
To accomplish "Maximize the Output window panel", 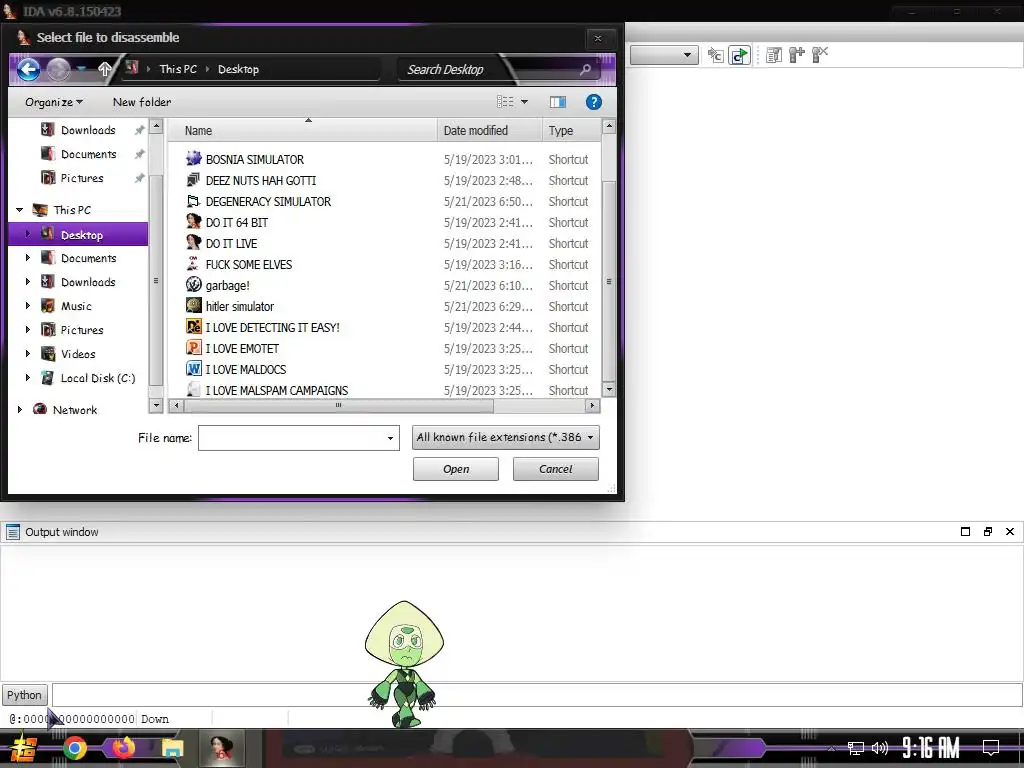I will click(965, 532).
